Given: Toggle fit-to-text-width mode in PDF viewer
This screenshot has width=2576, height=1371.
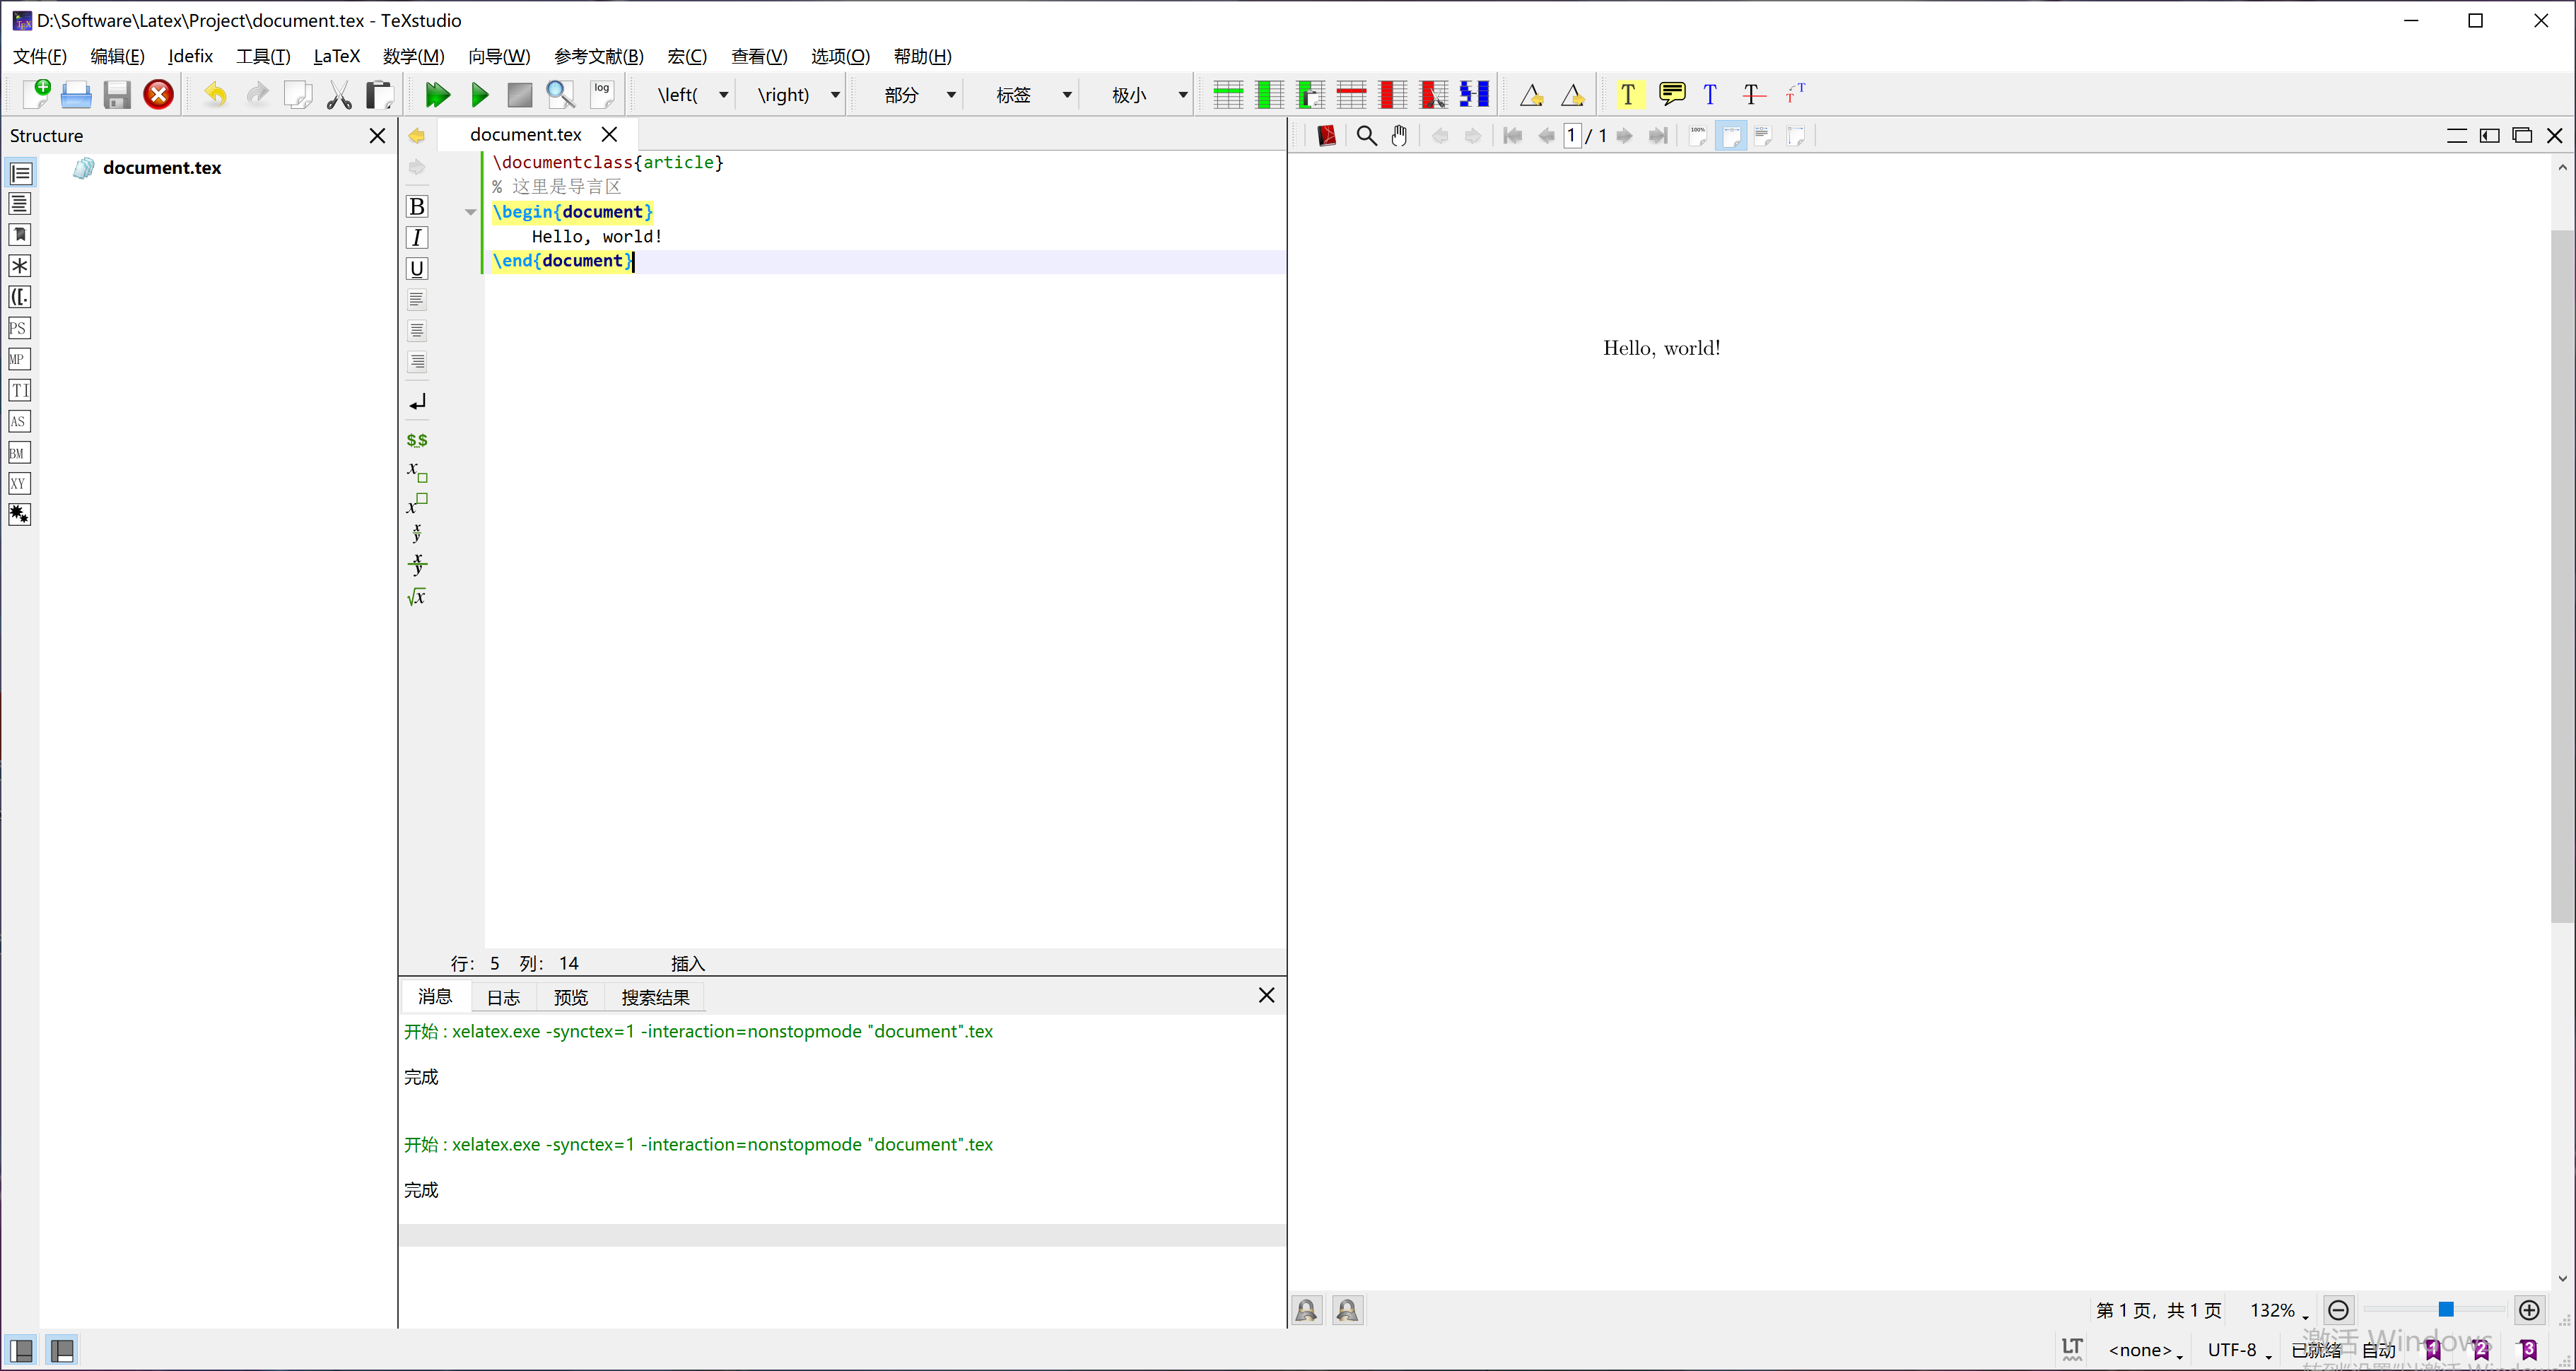Looking at the screenshot, I should 1763,136.
